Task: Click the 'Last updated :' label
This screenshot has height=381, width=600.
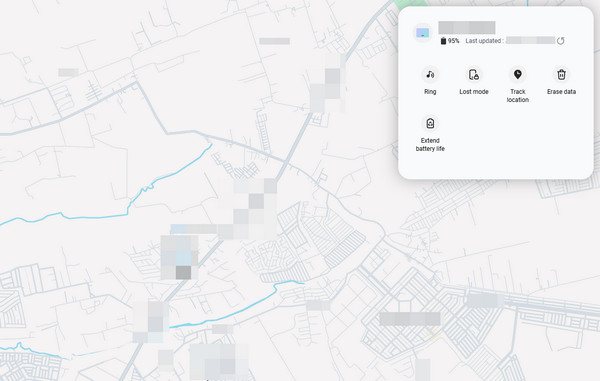Action: (484, 41)
